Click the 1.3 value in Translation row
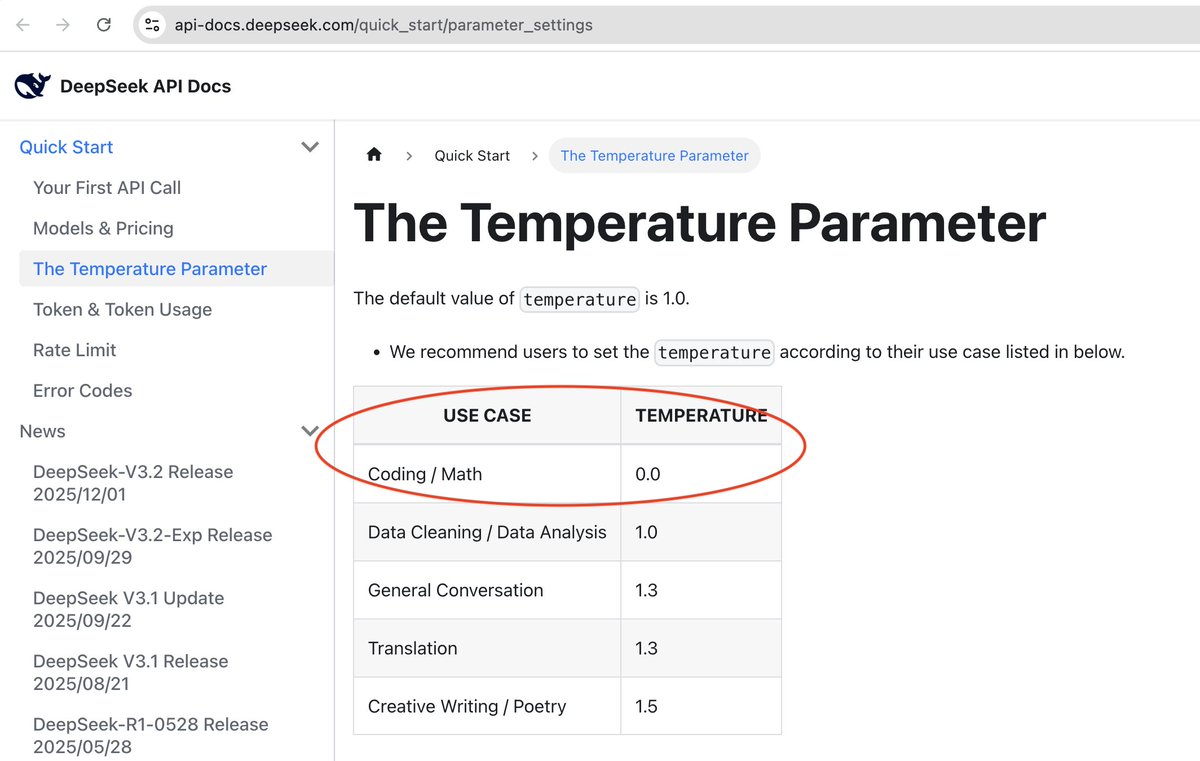Image resolution: width=1200 pixels, height=761 pixels. (x=701, y=648)
